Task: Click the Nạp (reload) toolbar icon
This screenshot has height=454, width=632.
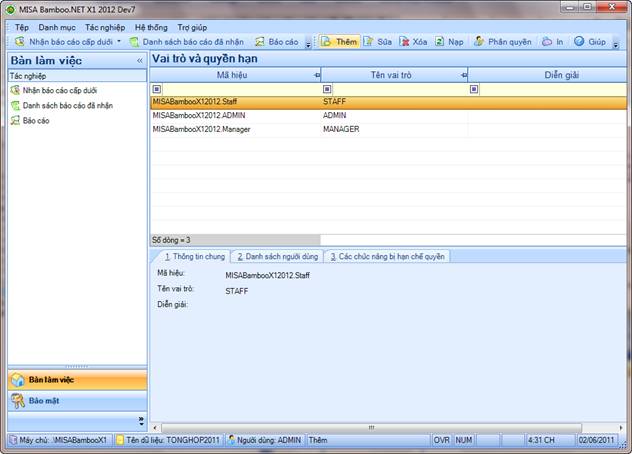Action: 439,42
